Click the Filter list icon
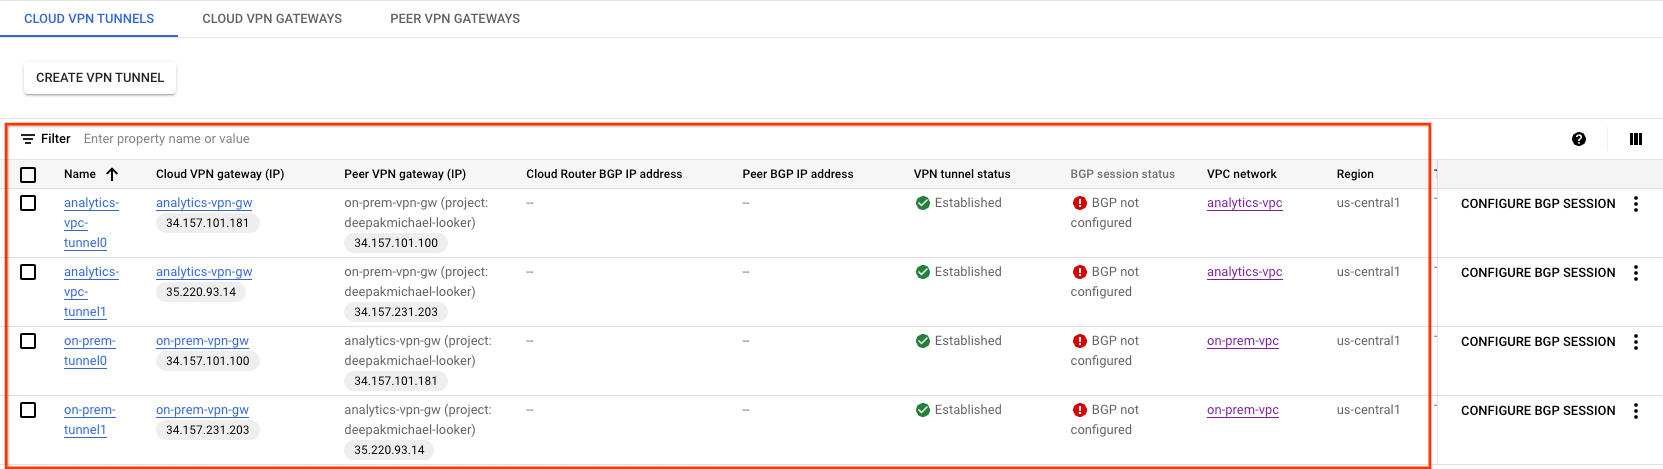 (x=28, y=139)
